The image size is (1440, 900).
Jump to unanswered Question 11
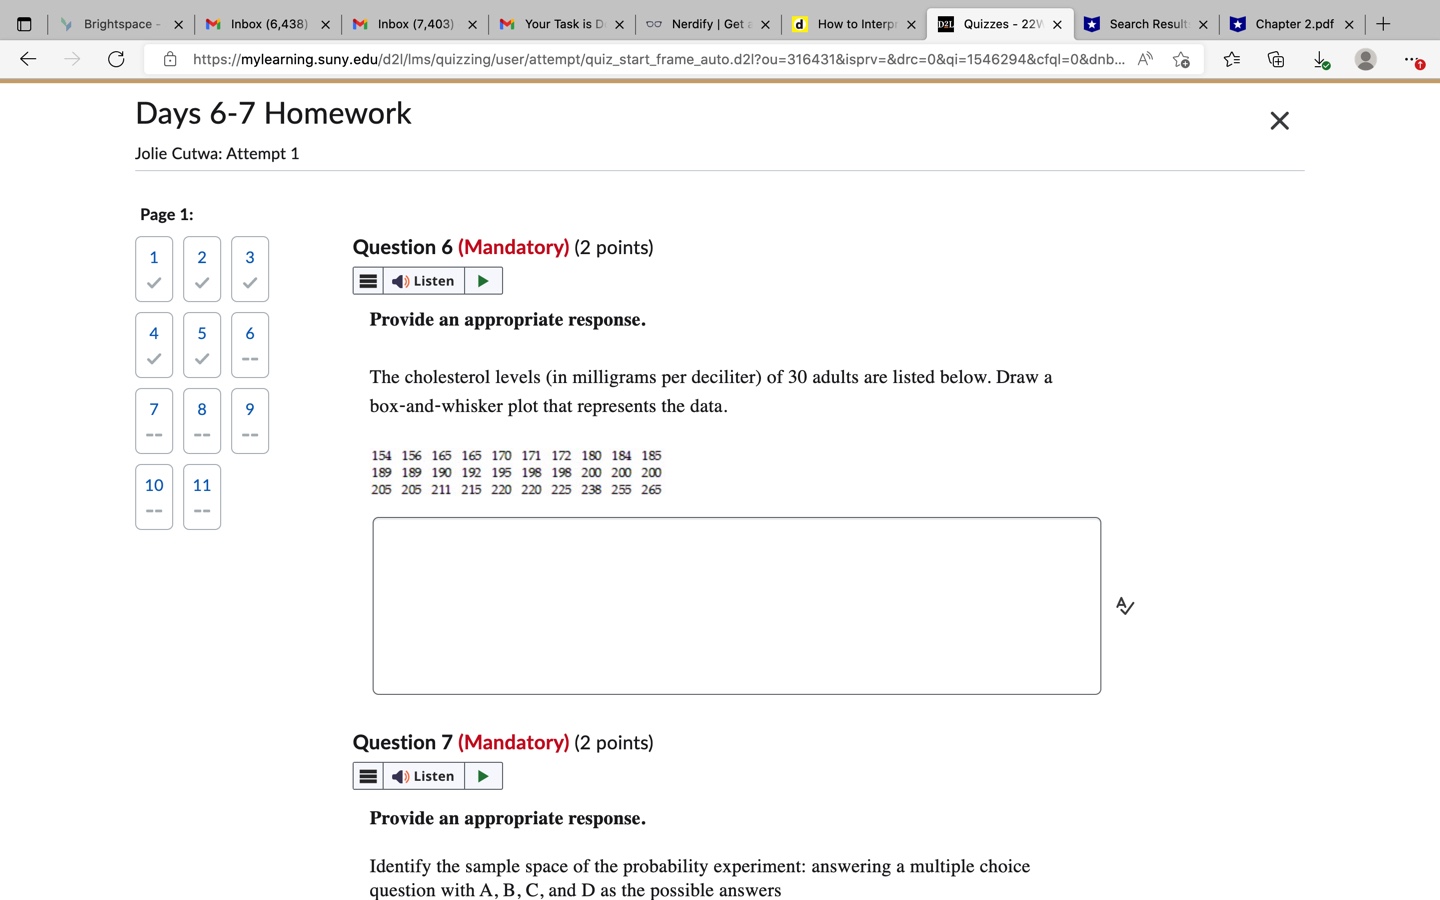201,496
